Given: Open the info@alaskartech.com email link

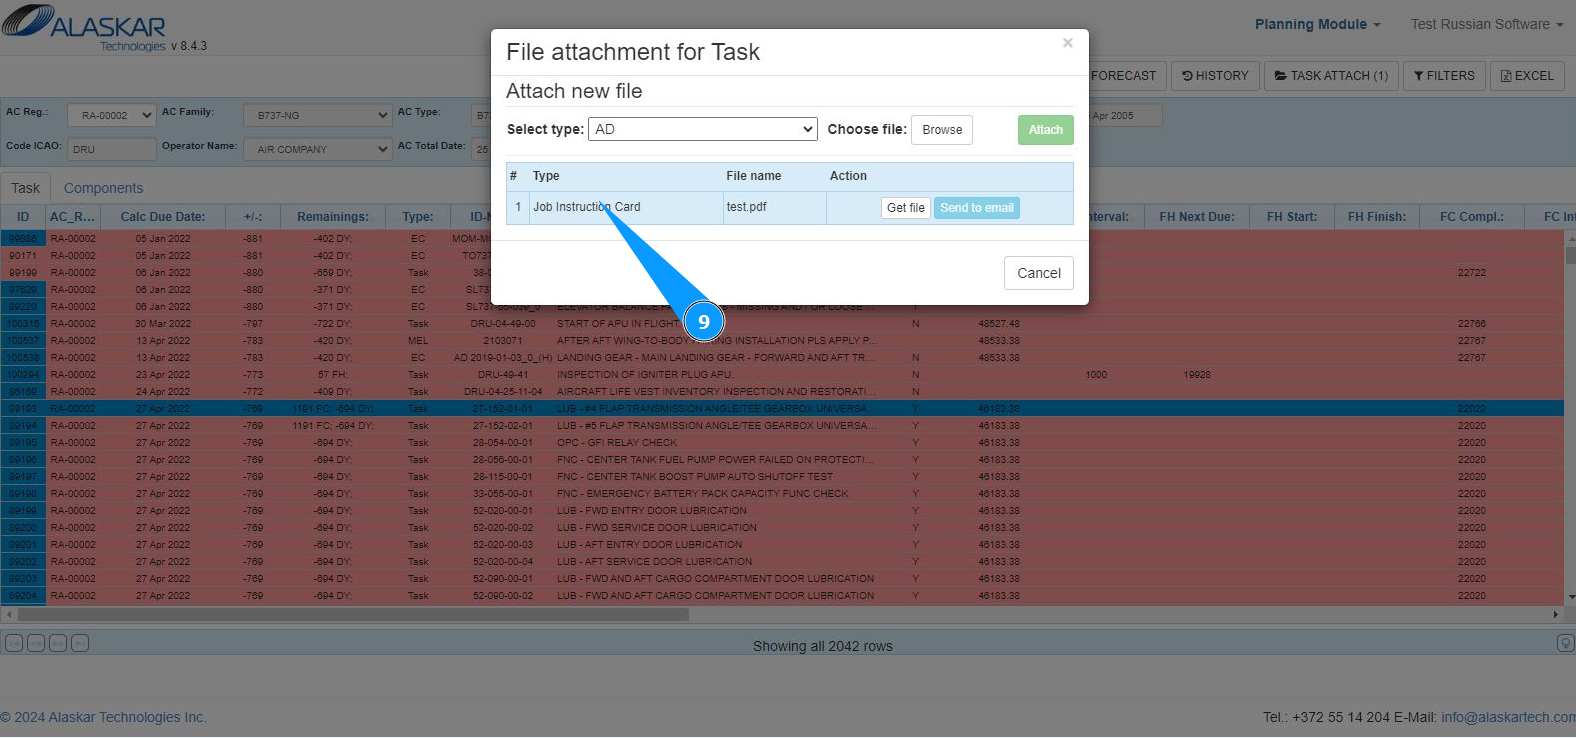Looking at the screenshot, I should click(1508, 717).
